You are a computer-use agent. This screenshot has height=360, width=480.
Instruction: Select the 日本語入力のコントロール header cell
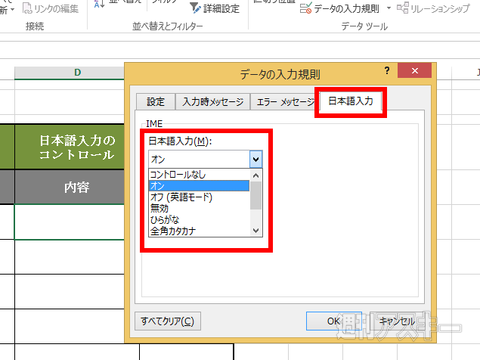coord(70,147)
